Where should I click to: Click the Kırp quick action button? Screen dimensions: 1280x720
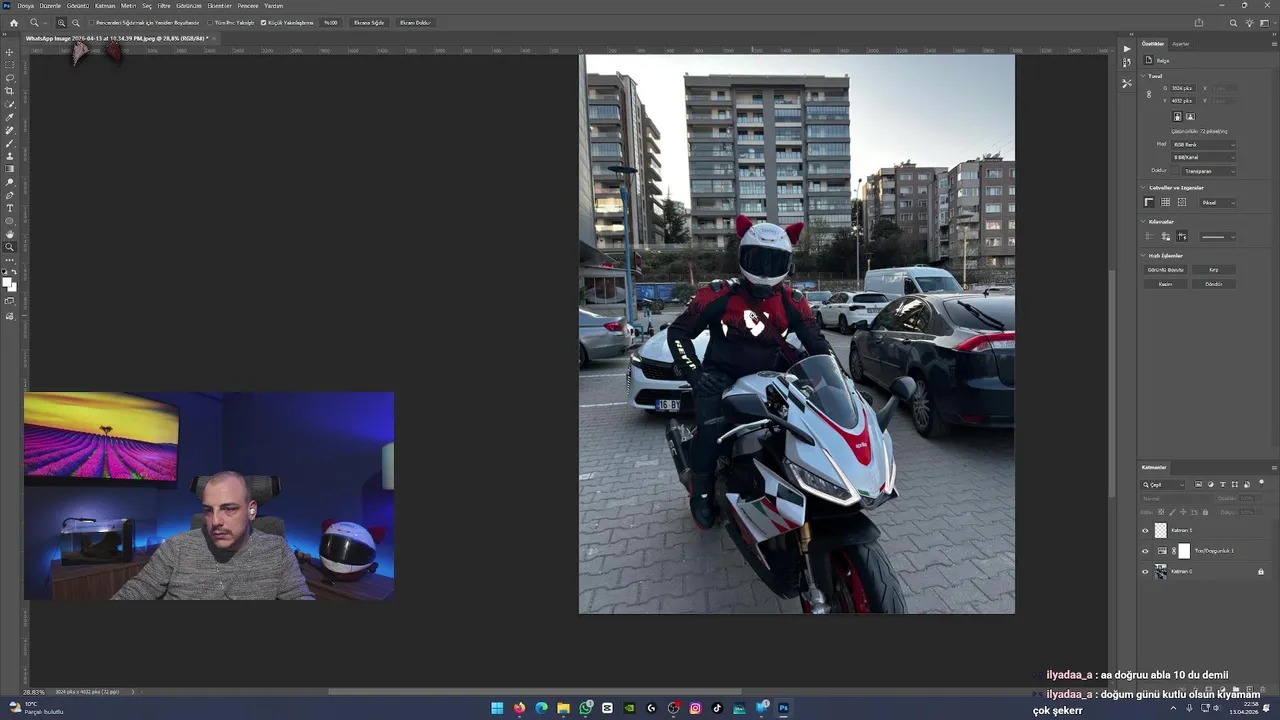coord(1214,270)
